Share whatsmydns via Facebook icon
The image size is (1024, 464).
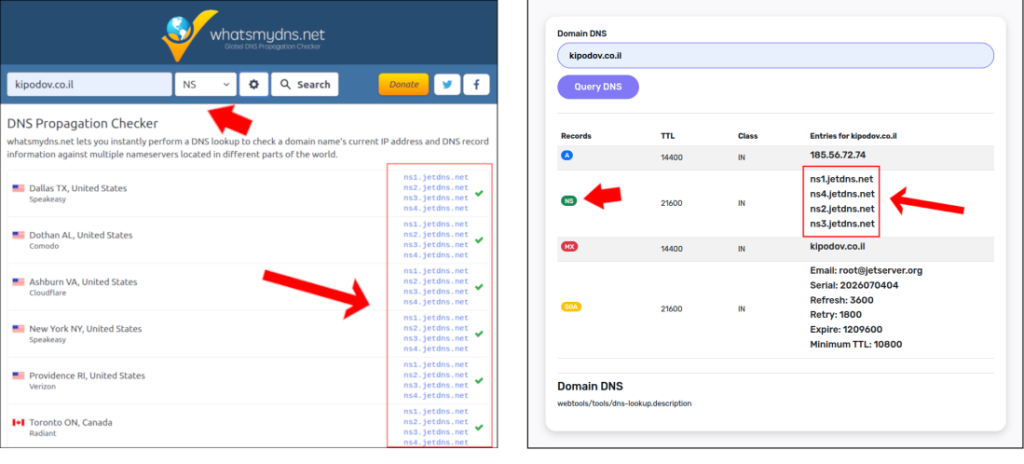tap(477, 84)
